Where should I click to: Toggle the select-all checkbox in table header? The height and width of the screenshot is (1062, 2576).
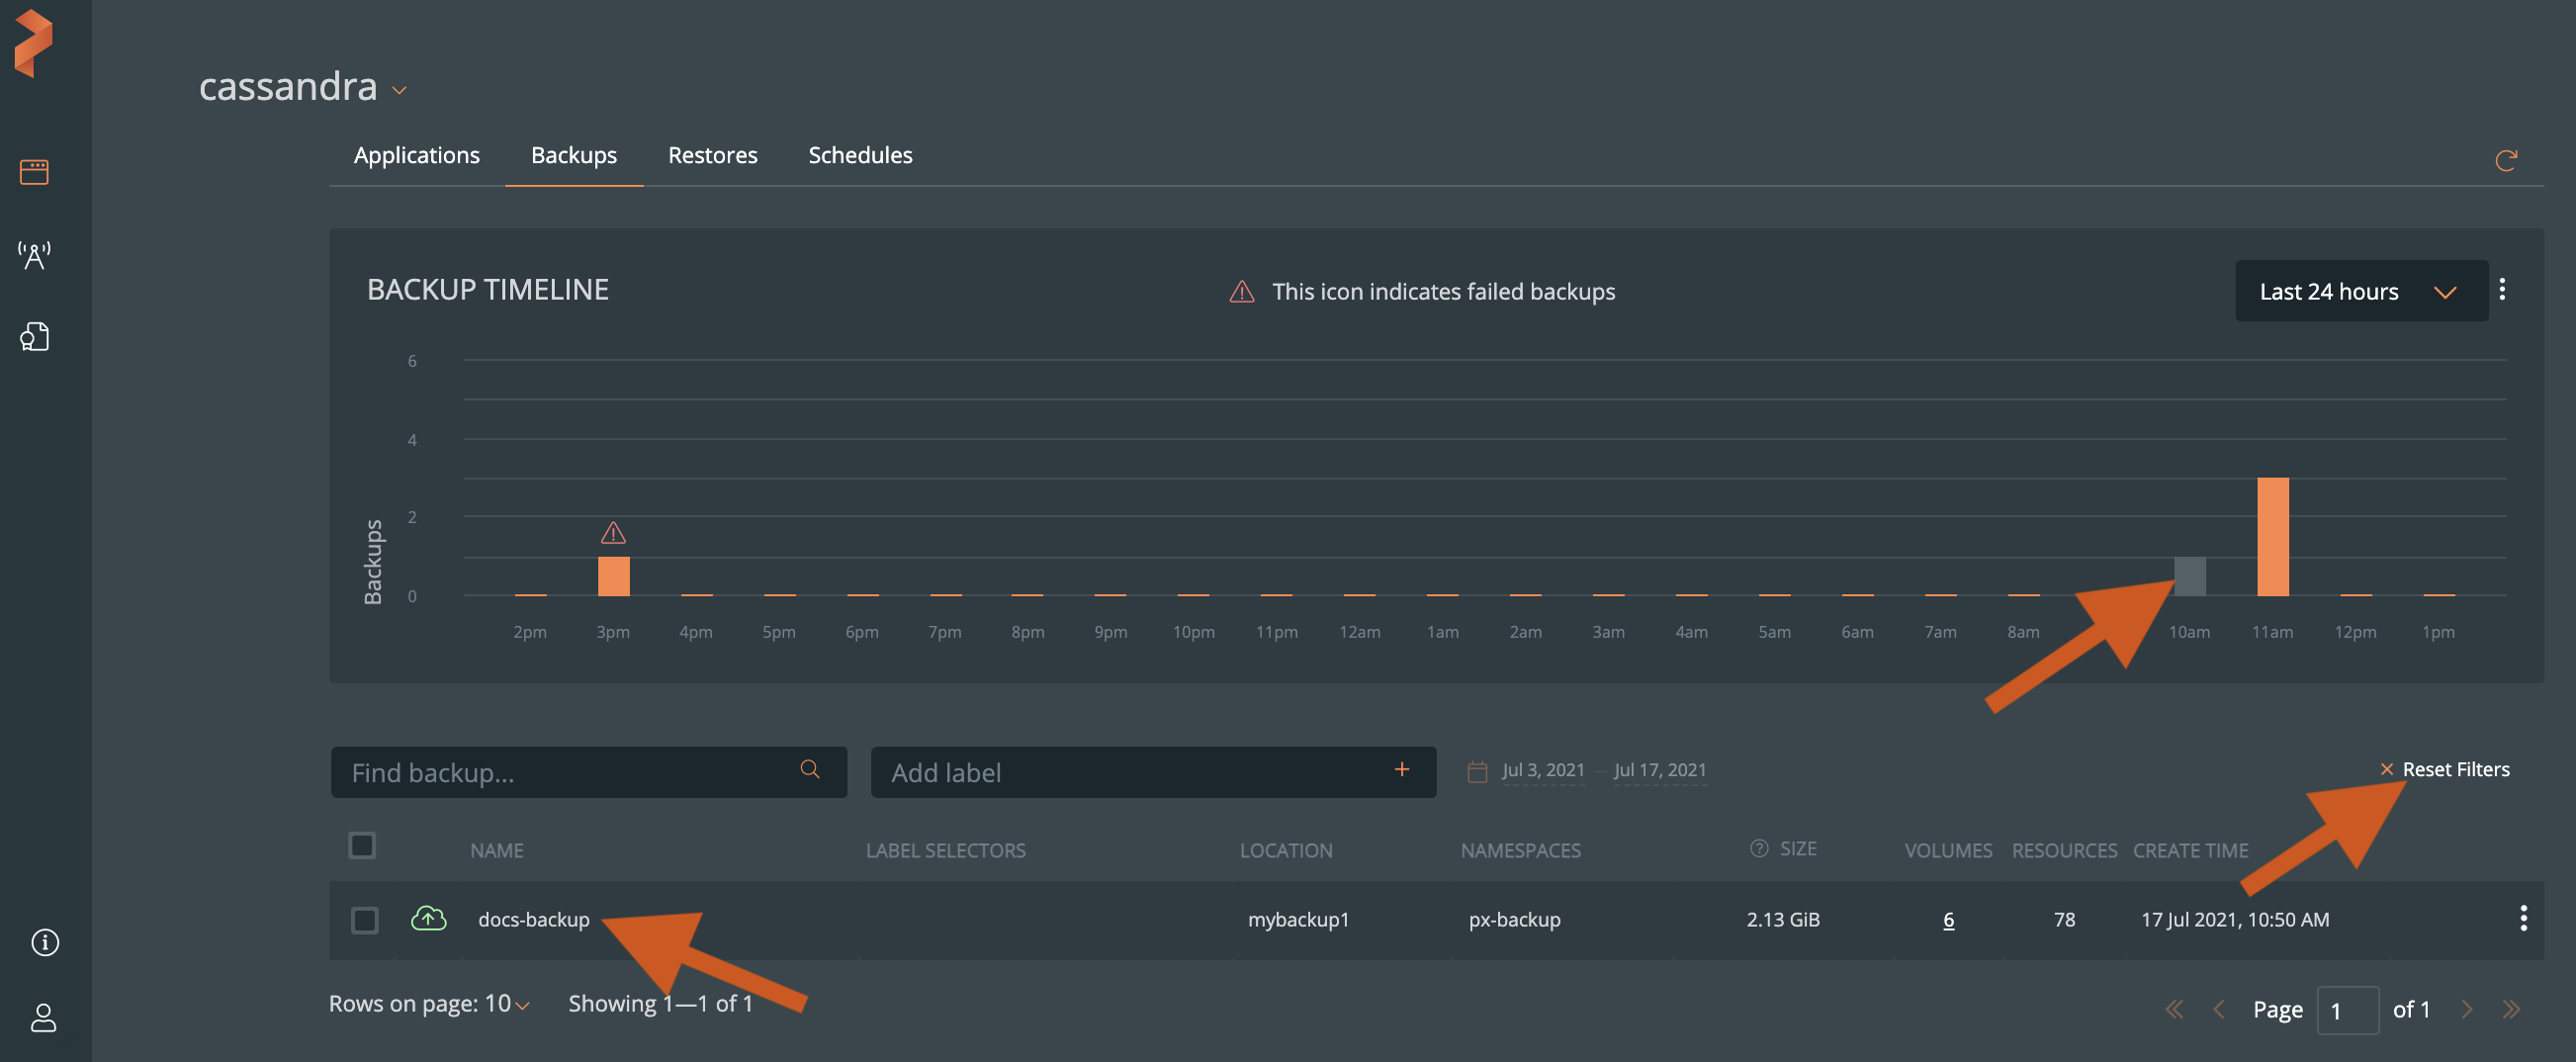click(362, 846)
